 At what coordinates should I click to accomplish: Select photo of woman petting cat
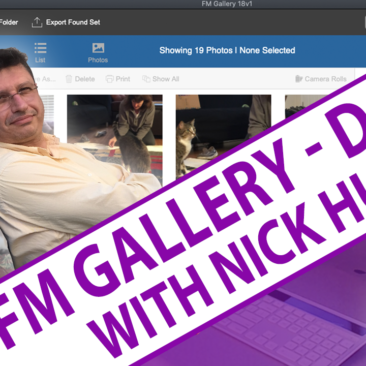[x=115, y=138]
